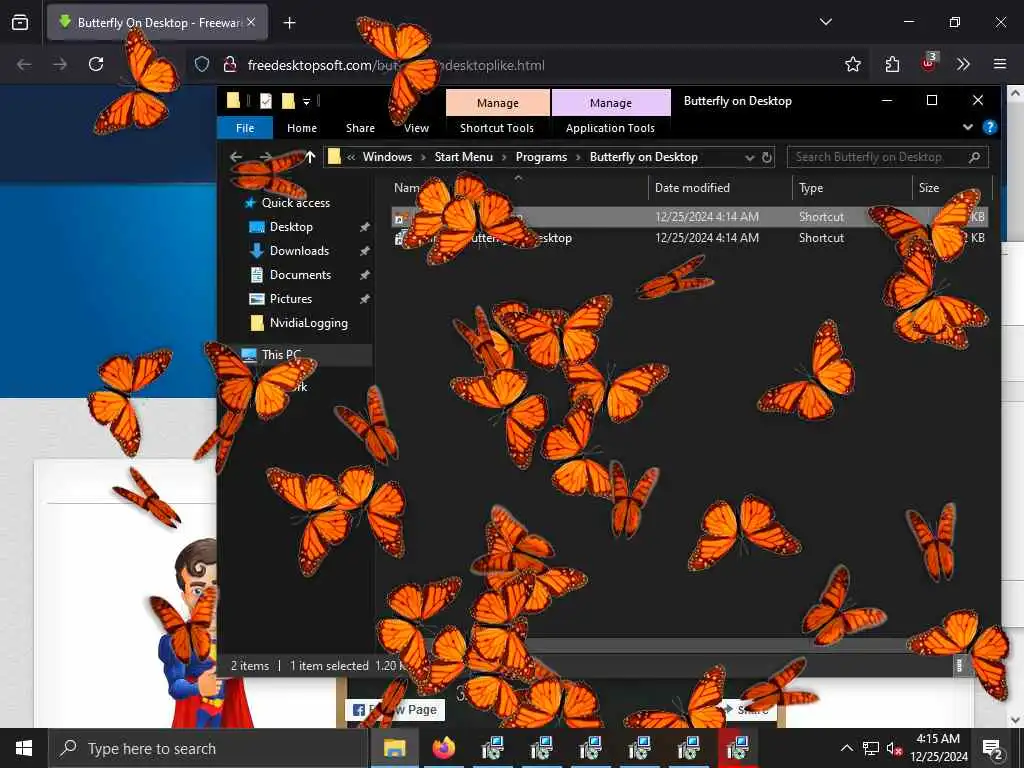
Task: Open Firefox View from top-left icon
Action: [x=20, y=22]
